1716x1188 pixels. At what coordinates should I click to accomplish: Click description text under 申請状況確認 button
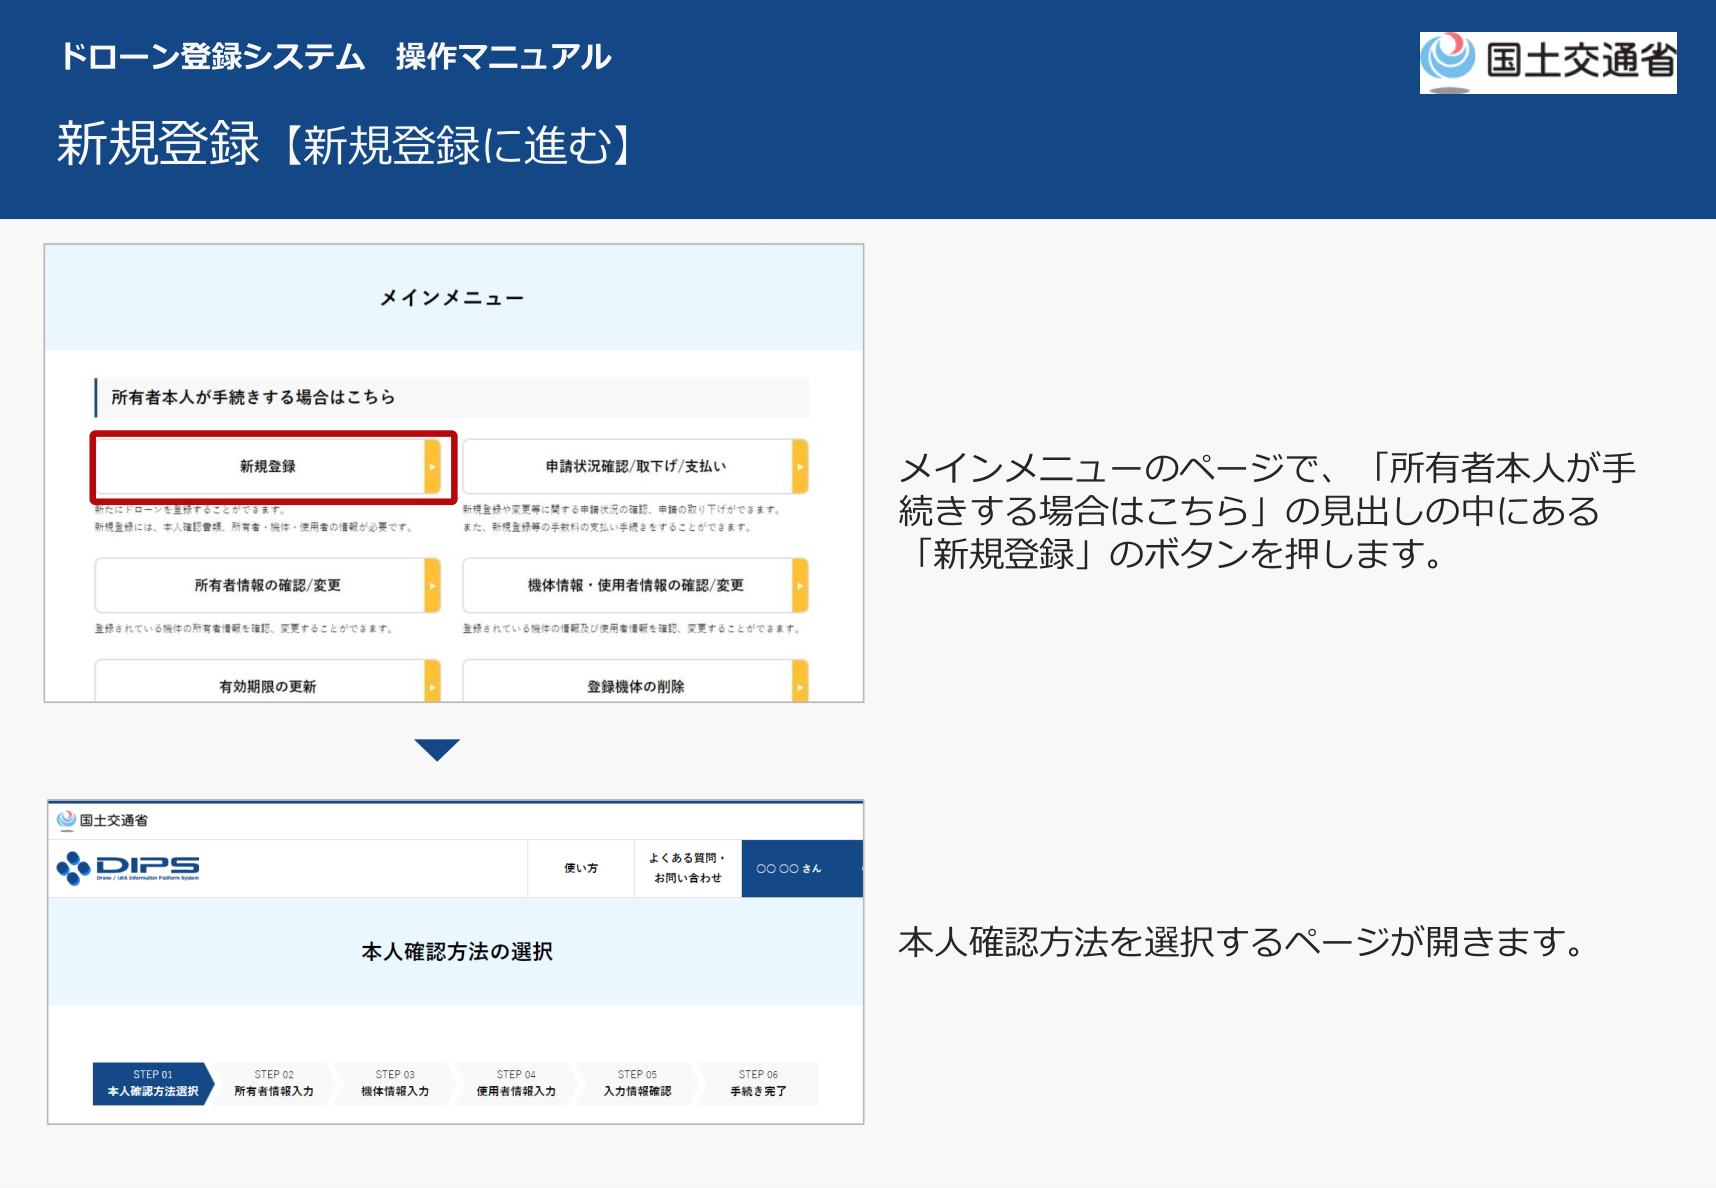(621, 518)
